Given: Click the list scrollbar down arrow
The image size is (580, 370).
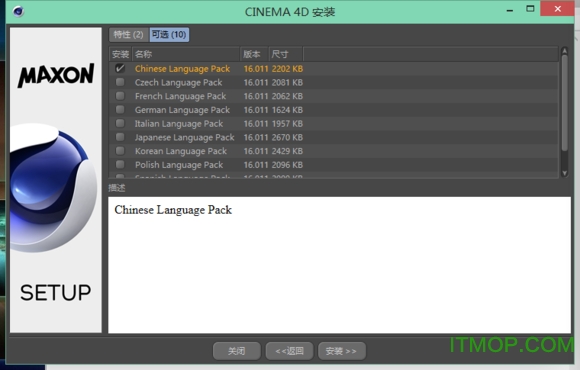Looking at the screenshot, I should click(564, 173).
